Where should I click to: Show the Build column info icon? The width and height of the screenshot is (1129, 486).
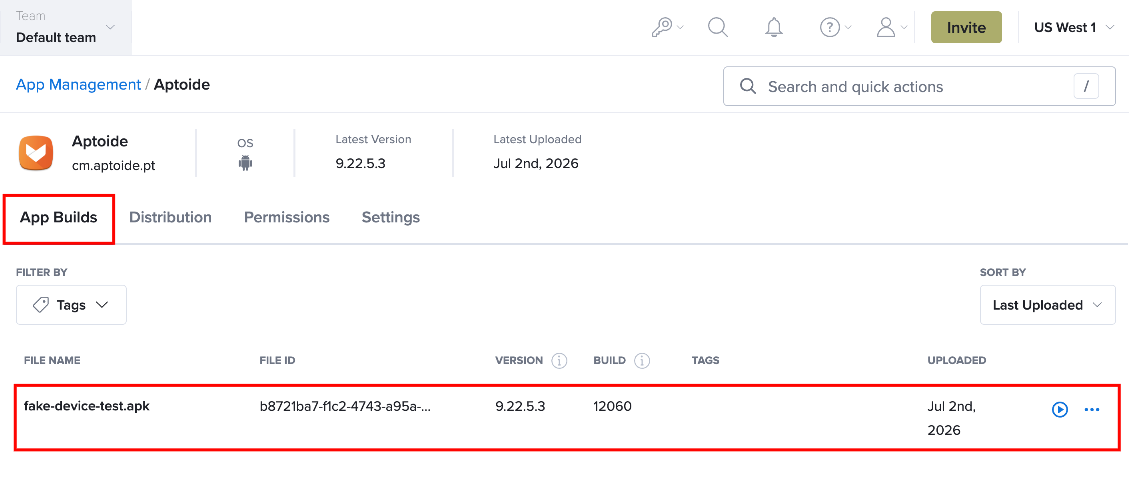coord(642,360)
